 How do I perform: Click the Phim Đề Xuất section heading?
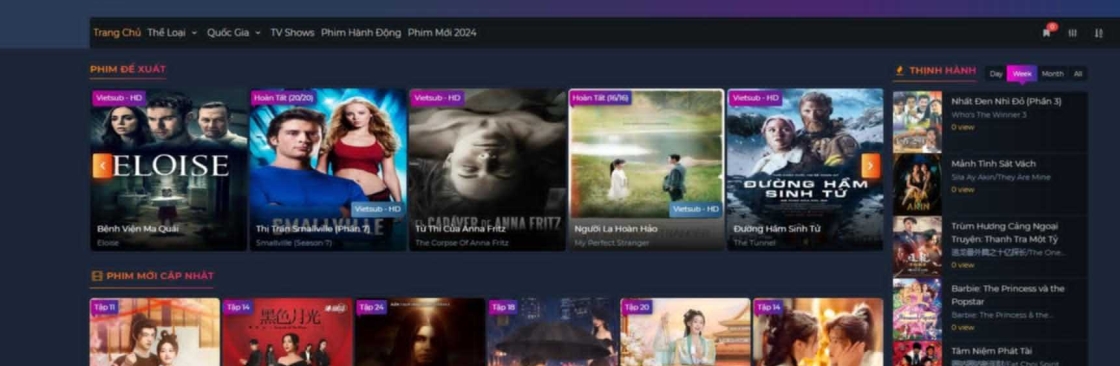coord(128,69)
